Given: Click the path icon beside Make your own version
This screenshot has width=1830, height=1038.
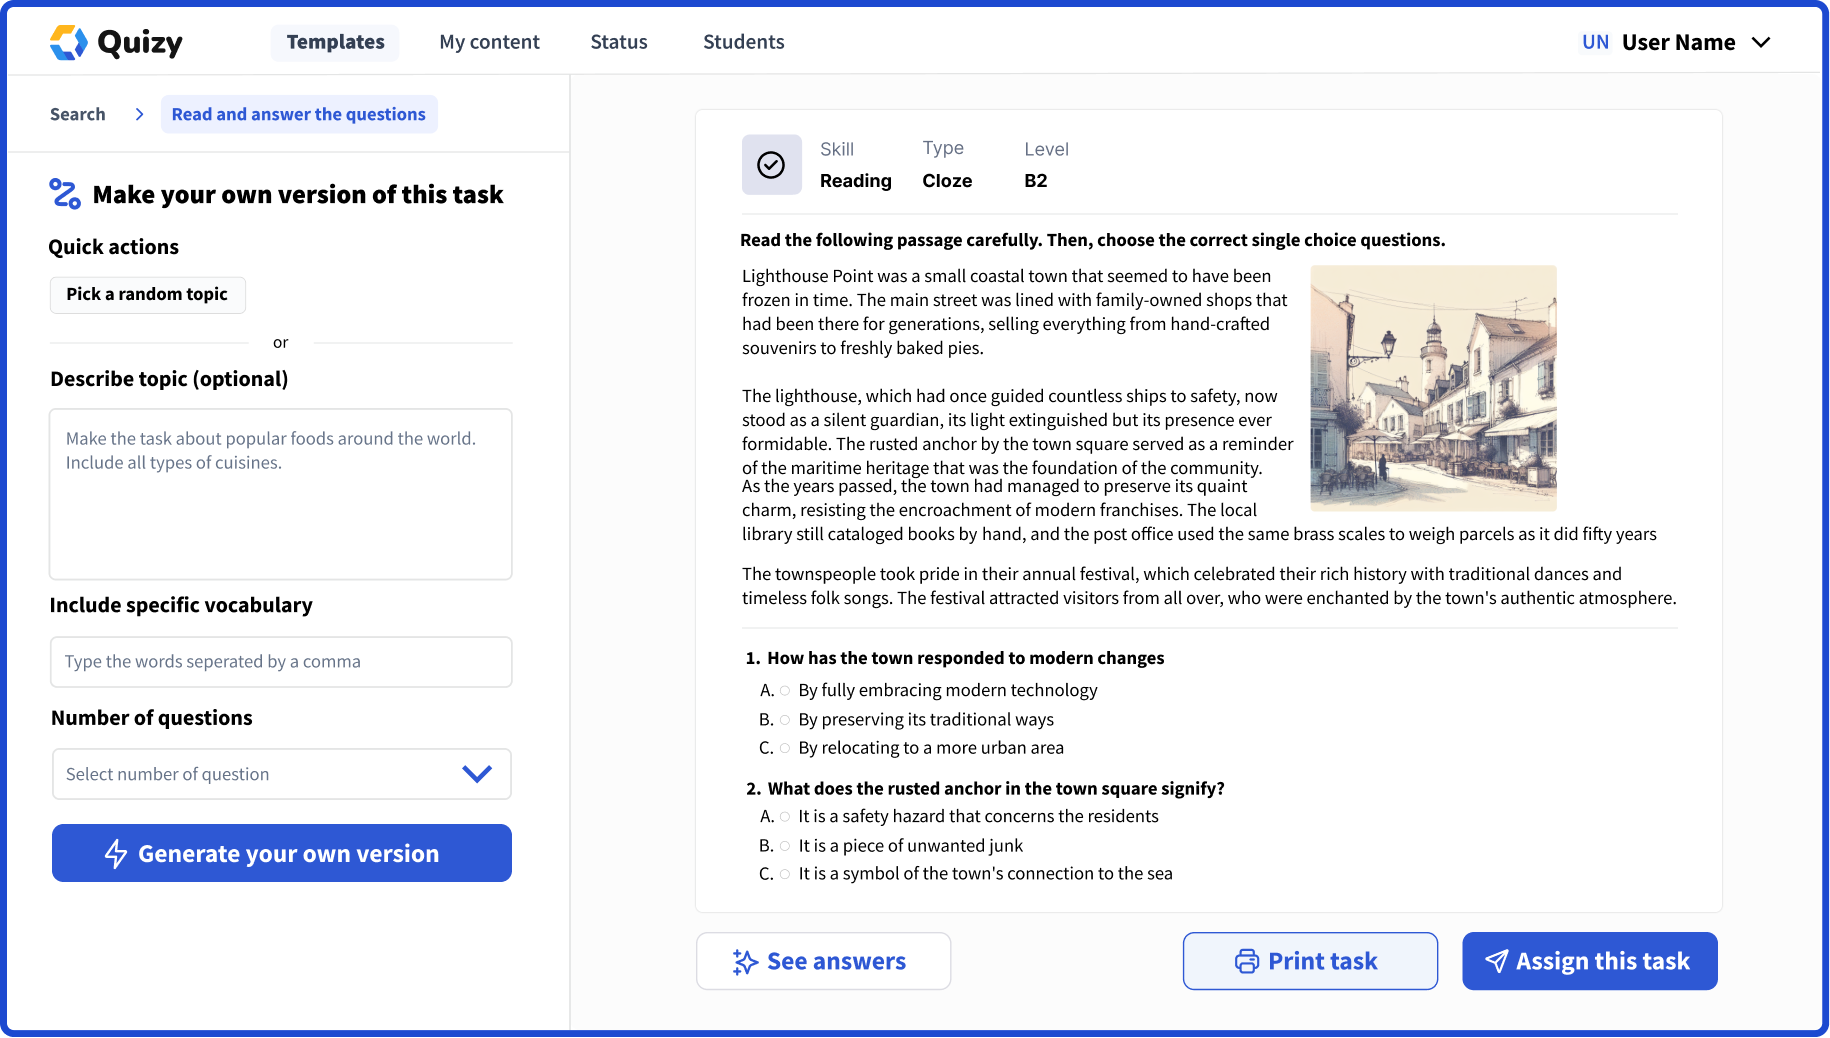Looking at the screenshot, I should pos(65,194).
